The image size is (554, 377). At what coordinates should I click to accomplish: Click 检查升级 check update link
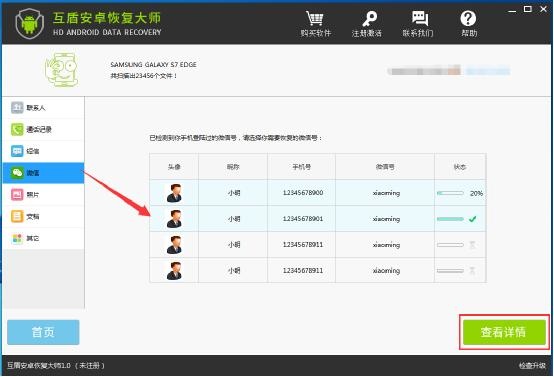[x=532, y=366]
